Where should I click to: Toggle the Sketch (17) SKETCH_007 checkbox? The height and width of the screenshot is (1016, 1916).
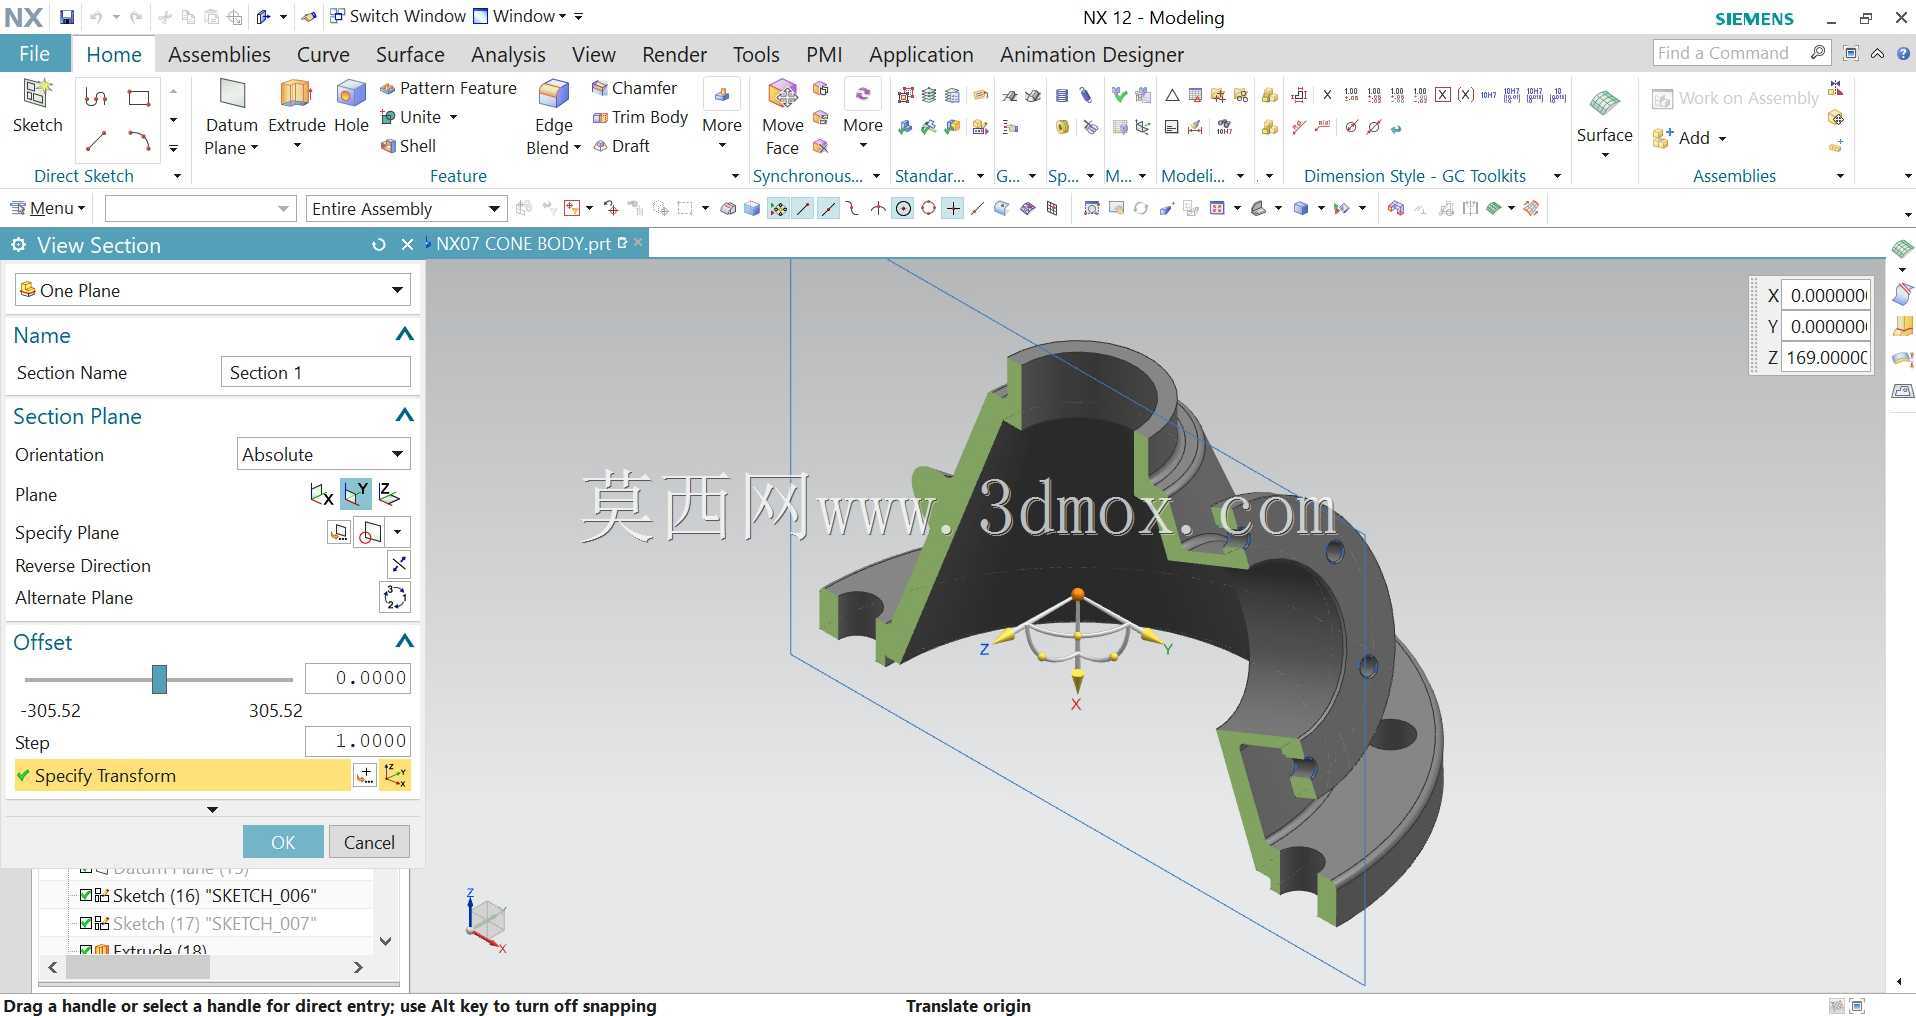(x=86, y=923)
